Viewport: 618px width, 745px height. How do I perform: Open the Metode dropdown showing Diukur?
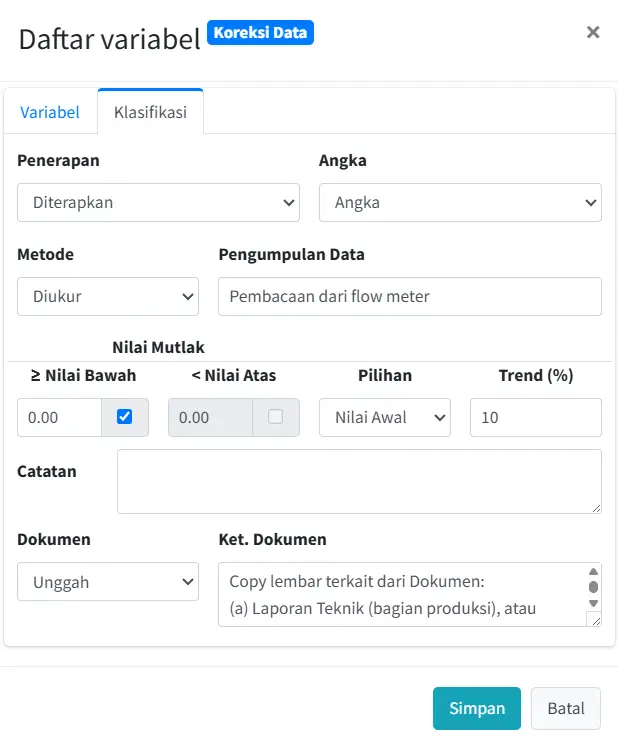[x=108, y=296]
